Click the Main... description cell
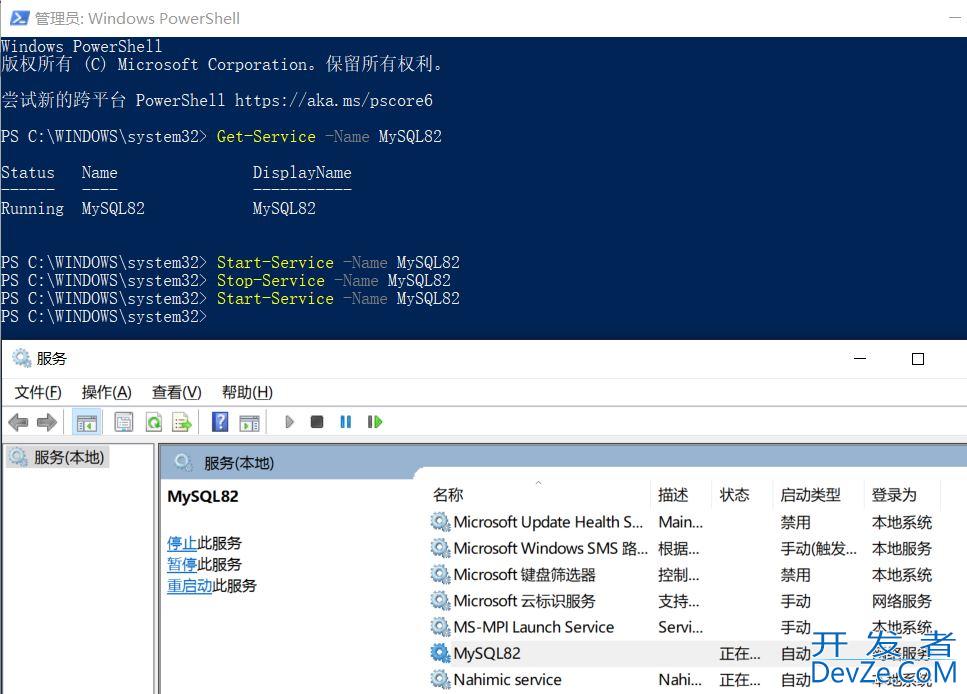 [681, 523]
